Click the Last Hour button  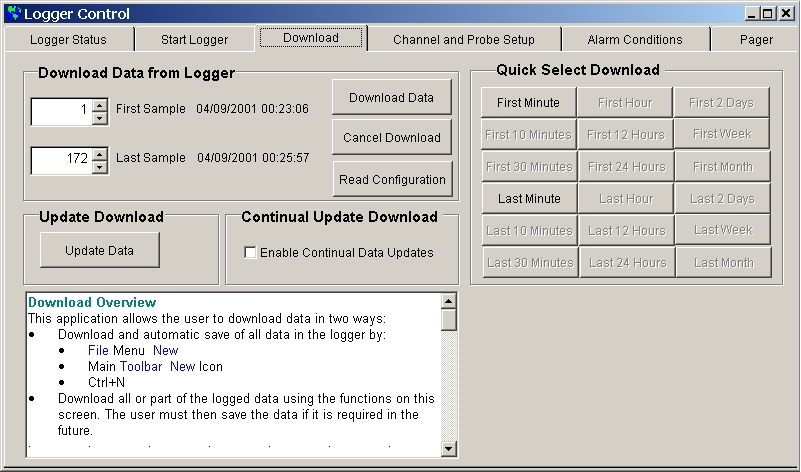click(626, 199)
